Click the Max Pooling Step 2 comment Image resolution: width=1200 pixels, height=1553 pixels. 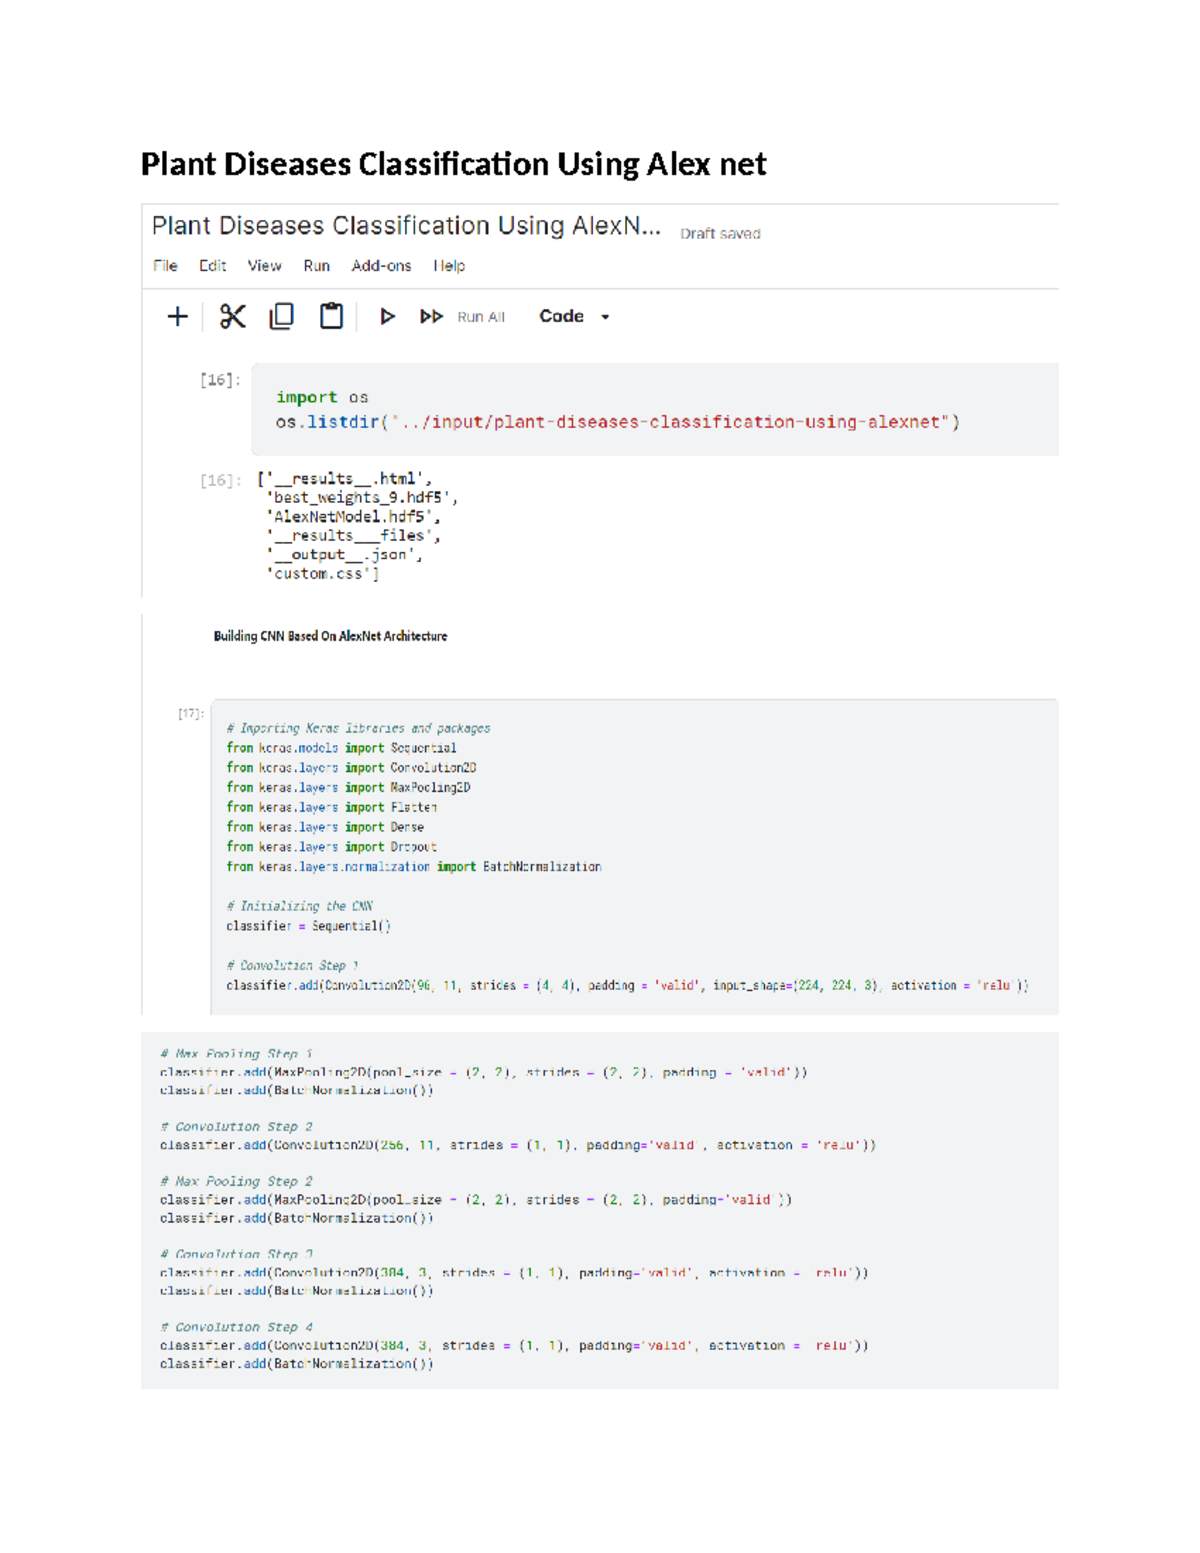pos(236,1182)
